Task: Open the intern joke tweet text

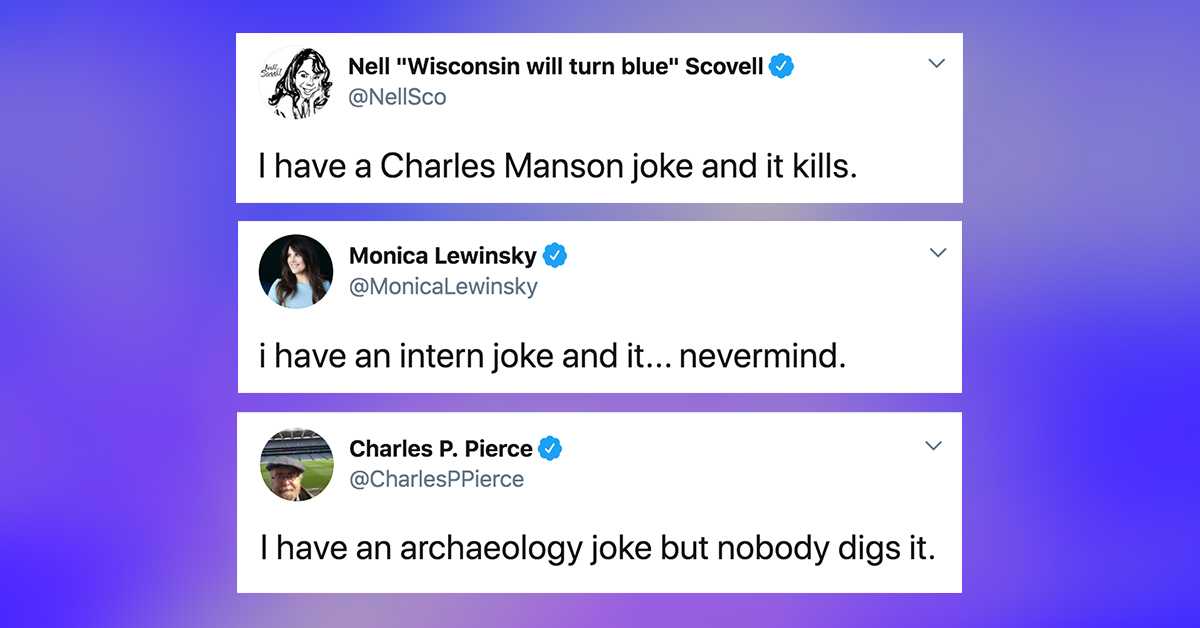Action: point(552,356)
